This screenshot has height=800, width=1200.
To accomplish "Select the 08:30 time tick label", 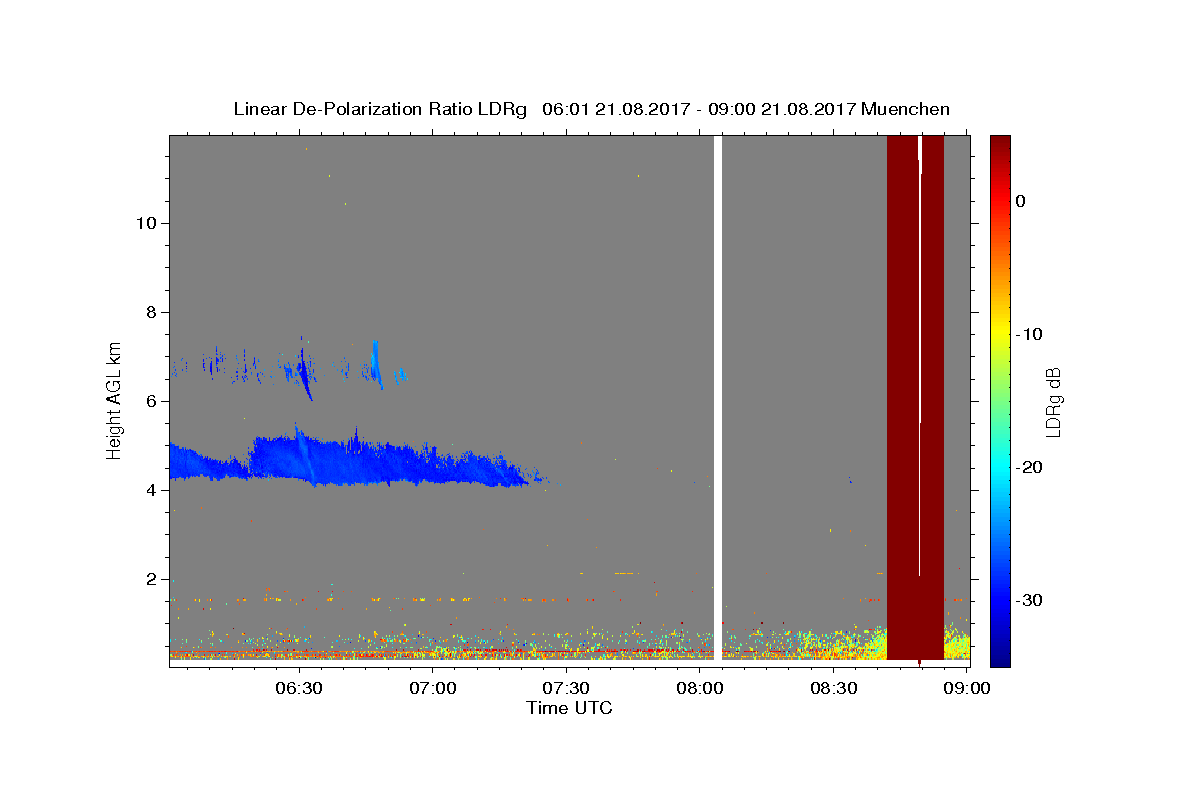I will click(x=834, y=688).
